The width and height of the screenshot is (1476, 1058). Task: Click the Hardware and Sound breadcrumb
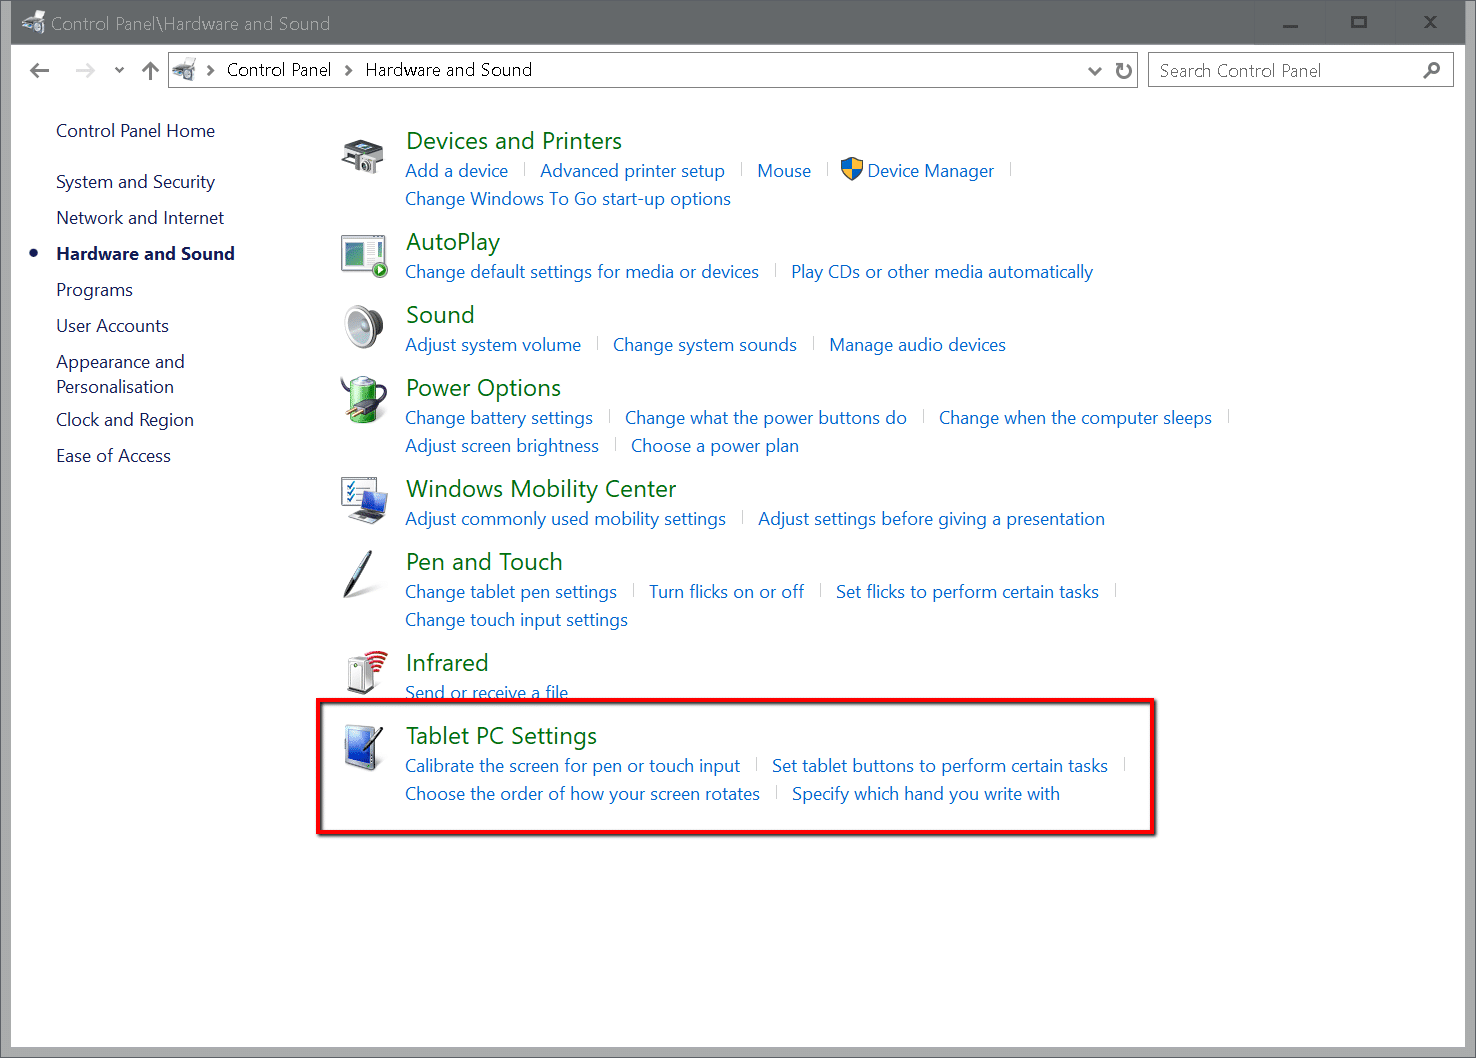[448, 70]
